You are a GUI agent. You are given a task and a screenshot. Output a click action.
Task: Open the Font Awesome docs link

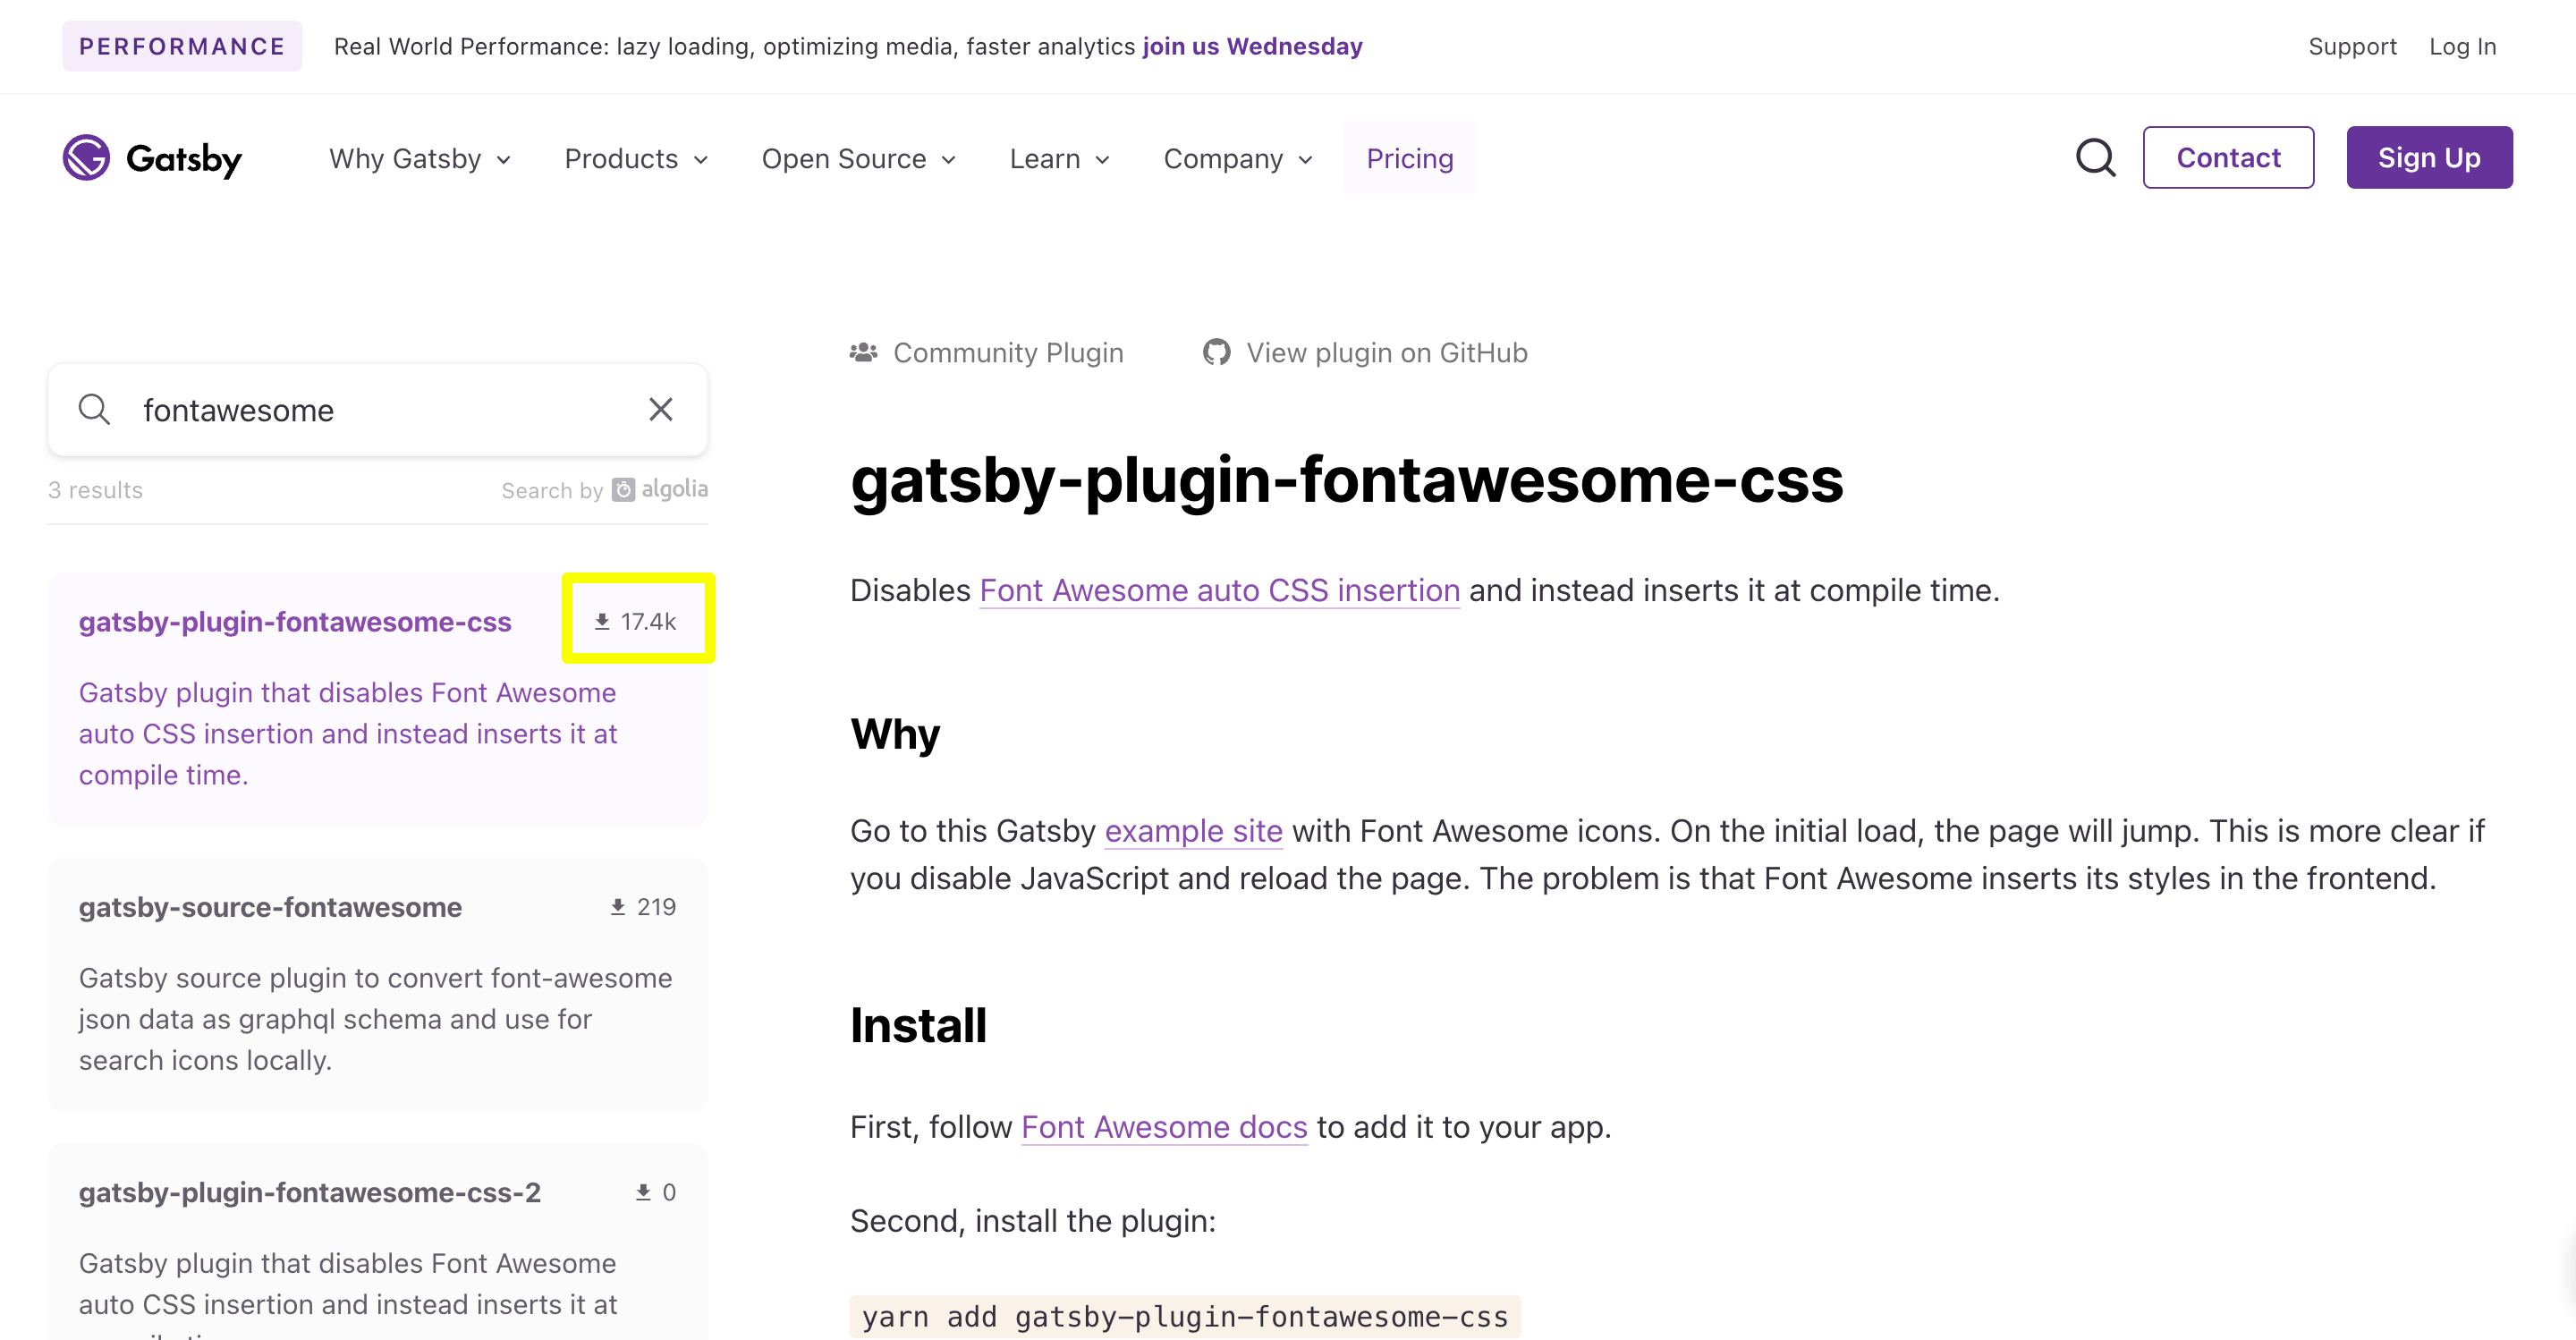1164,1127
